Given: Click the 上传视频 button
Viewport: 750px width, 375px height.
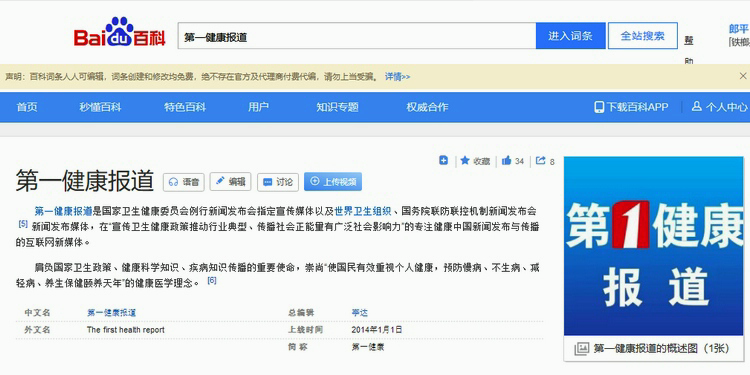Looking at the screenshot, I should click(x=333, y=182).
